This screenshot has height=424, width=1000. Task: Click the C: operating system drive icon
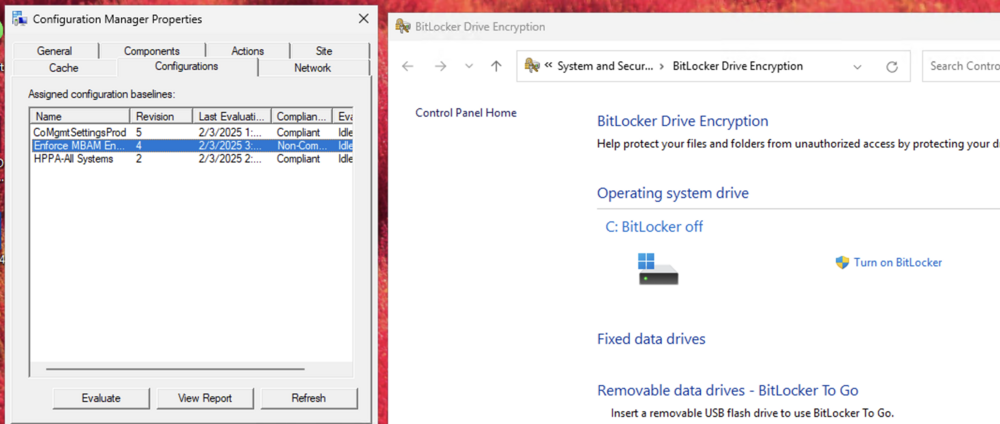point(658,268)
